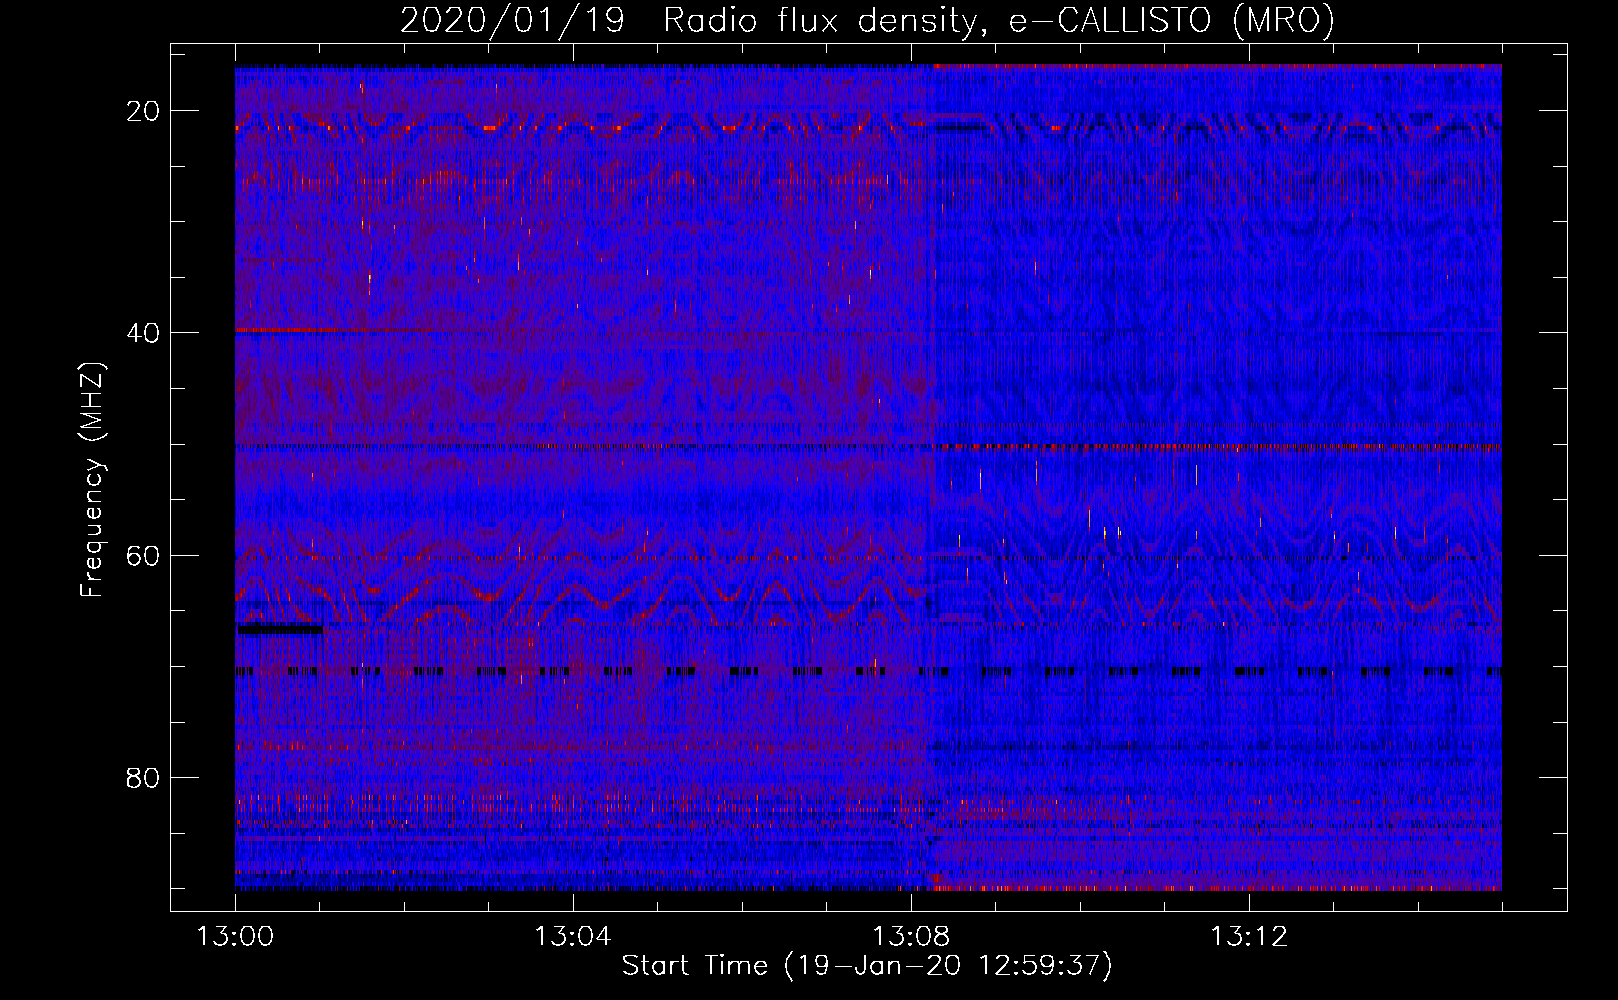Click the 13:08 time tick label
1618x1000 pixels.
(911, 937)
